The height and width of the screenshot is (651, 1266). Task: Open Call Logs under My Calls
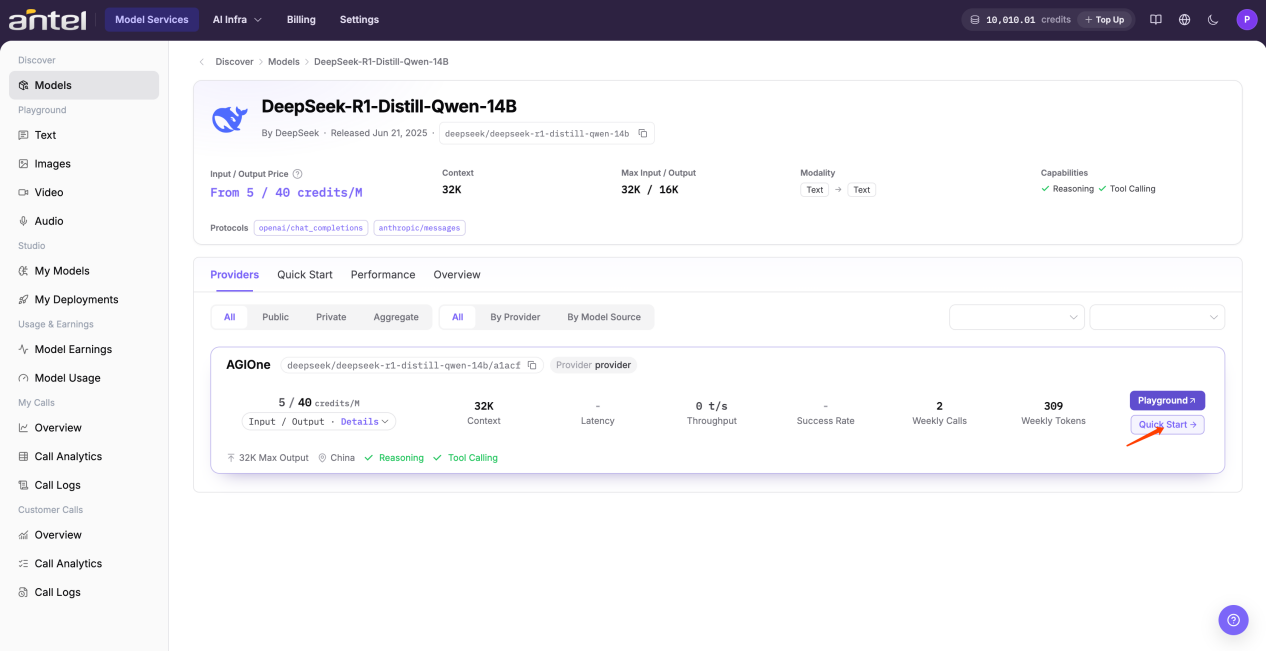tap(84, 485)
